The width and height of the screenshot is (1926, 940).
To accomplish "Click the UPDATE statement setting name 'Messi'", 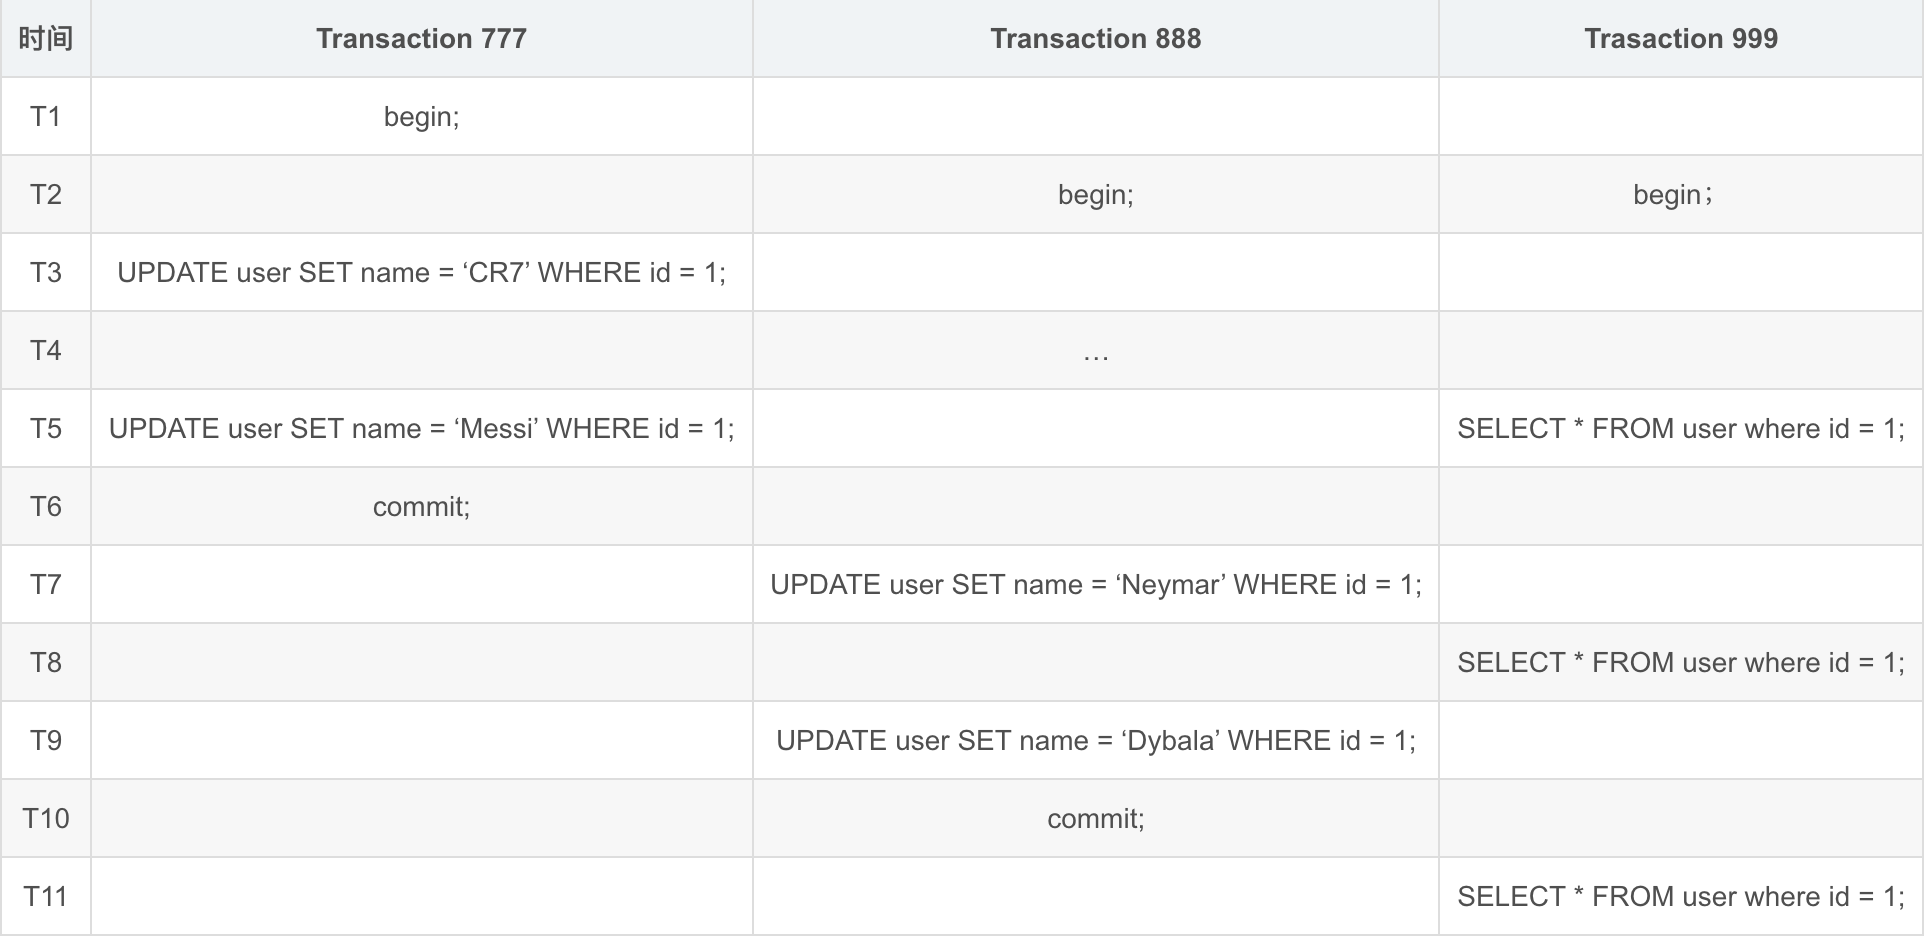I will pyautogui.click(x=421, y=429).
